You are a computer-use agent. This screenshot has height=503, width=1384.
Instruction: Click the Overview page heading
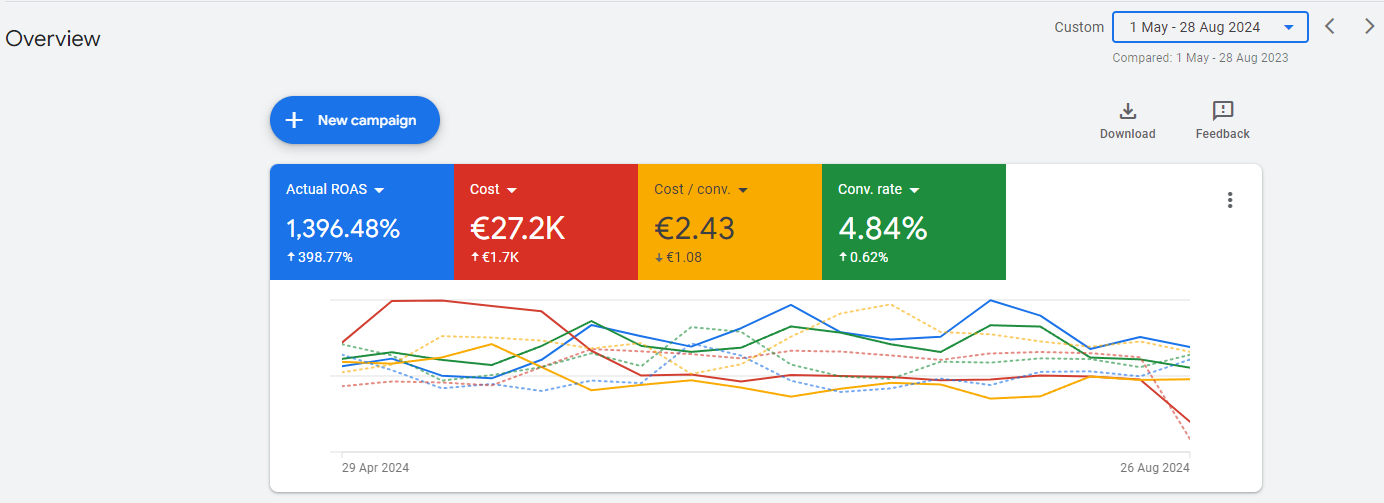(53, 39)
